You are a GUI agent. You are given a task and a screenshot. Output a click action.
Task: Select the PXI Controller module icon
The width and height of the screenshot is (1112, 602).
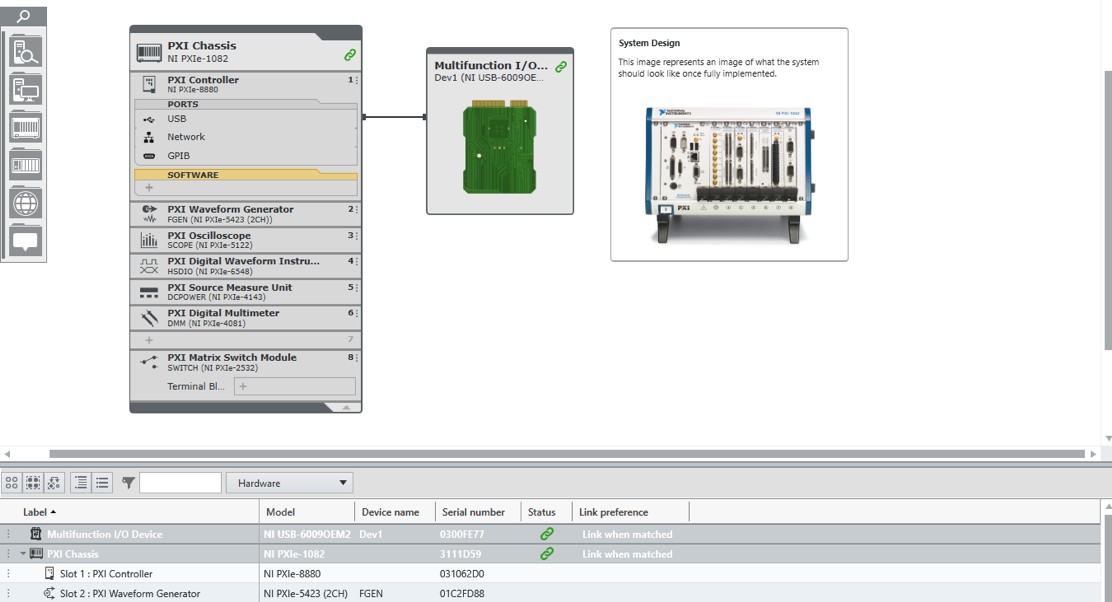point(149,84)
